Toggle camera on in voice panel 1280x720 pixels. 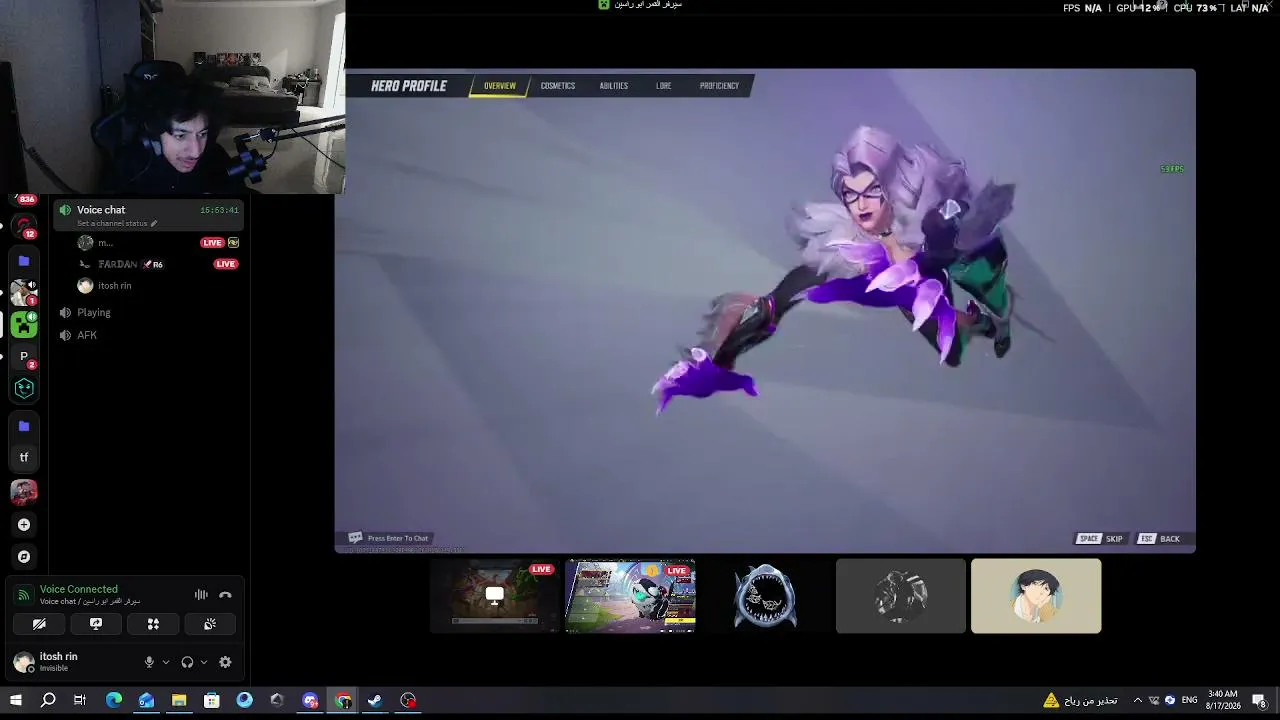pos(39,624)
